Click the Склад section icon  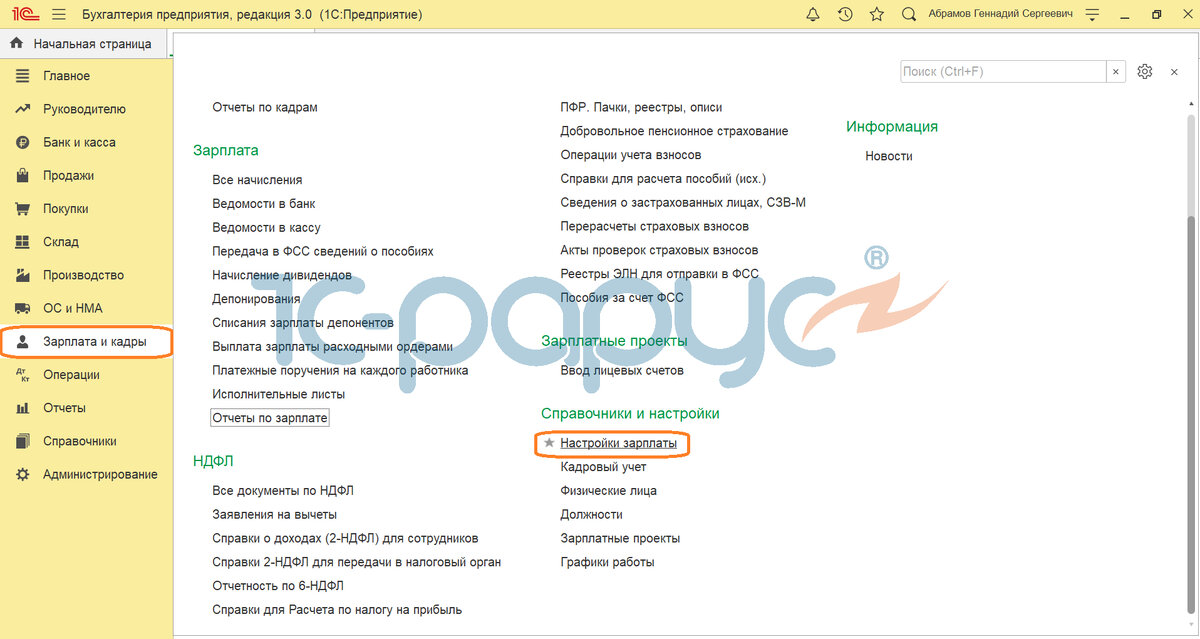coord(22,242)
